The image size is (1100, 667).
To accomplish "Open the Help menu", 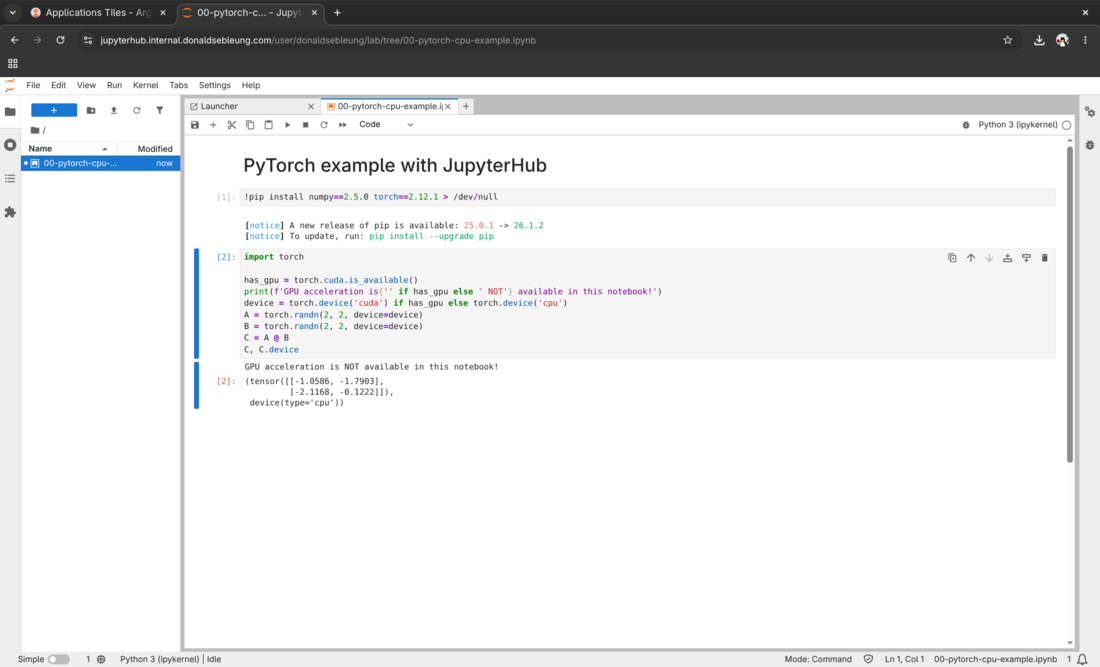I will pos(250,86).
